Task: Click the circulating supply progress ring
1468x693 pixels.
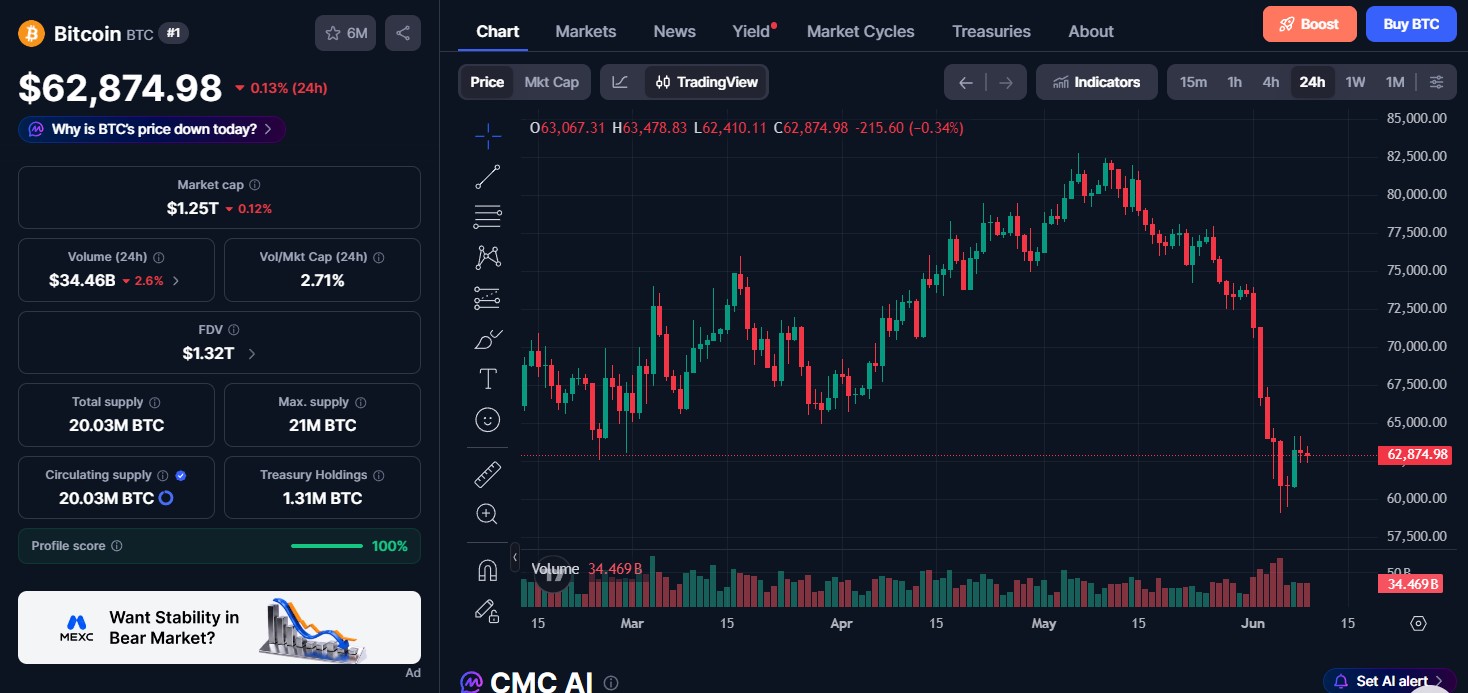Action: [166, 498]
